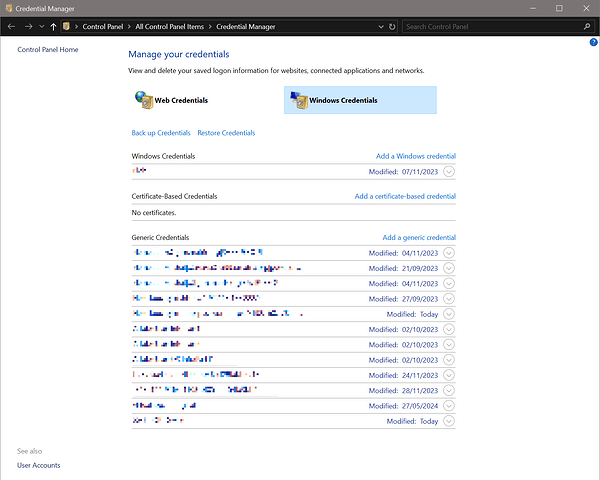Image resolution: width=600 pixels, height=480 pixels.
Task: Click the search magnifier icon
Action: tap(587, 26)
